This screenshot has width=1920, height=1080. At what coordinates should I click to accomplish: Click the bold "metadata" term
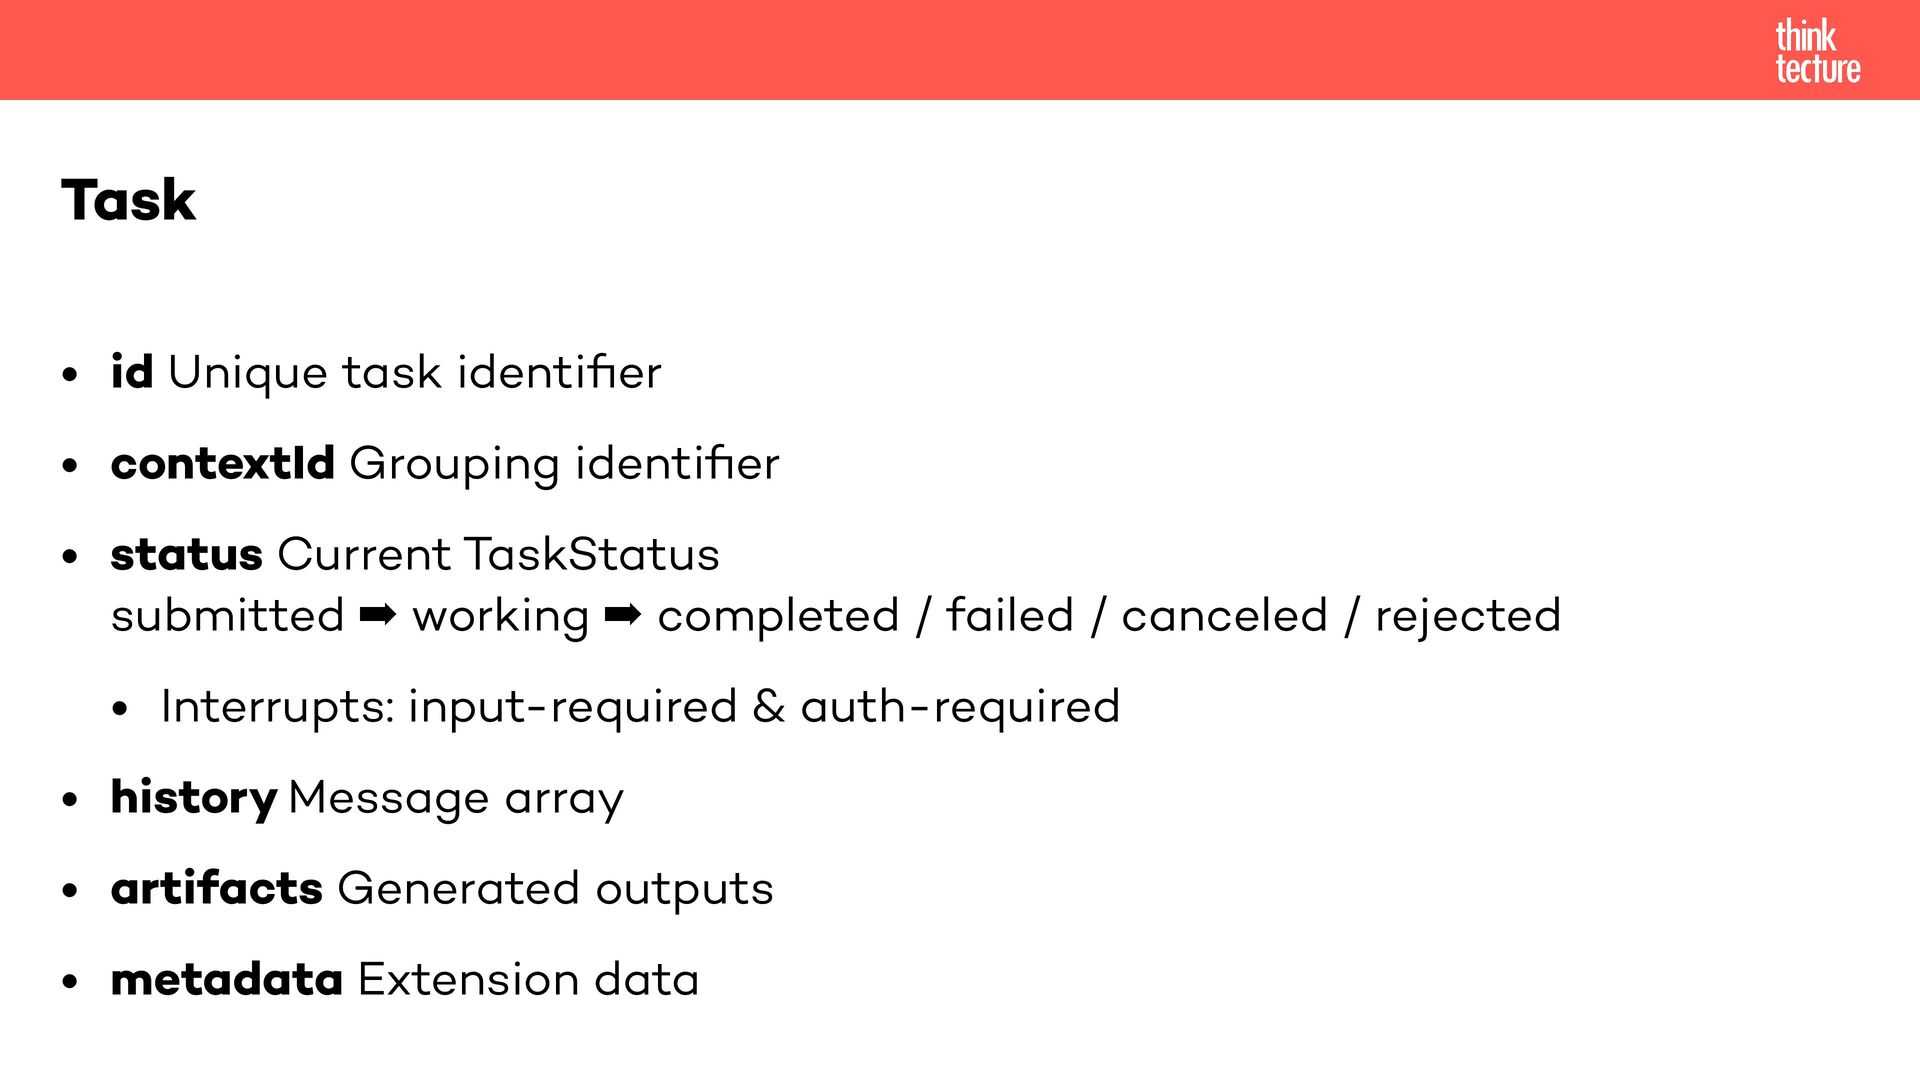[226, 979]
